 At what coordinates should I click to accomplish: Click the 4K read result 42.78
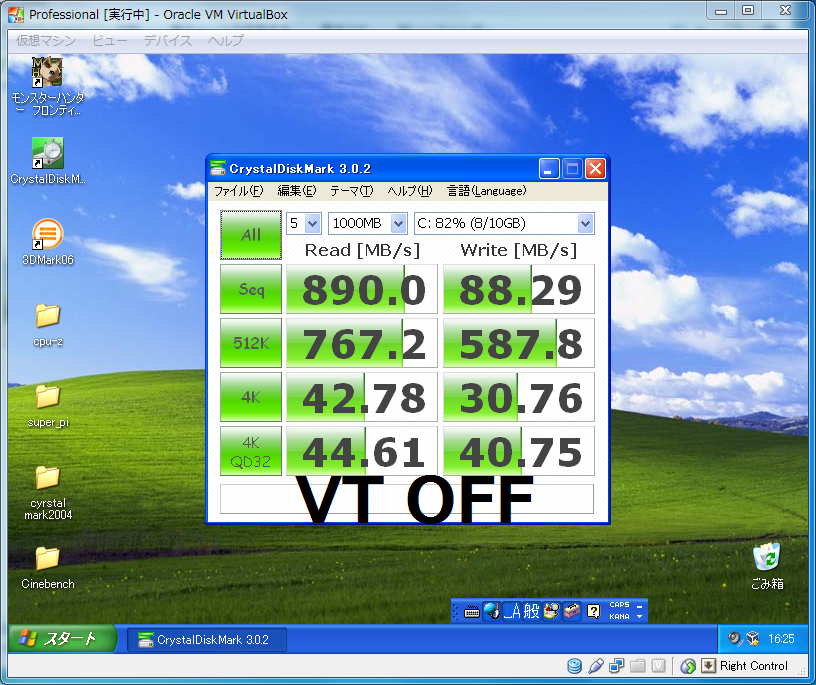coord(362,397)
